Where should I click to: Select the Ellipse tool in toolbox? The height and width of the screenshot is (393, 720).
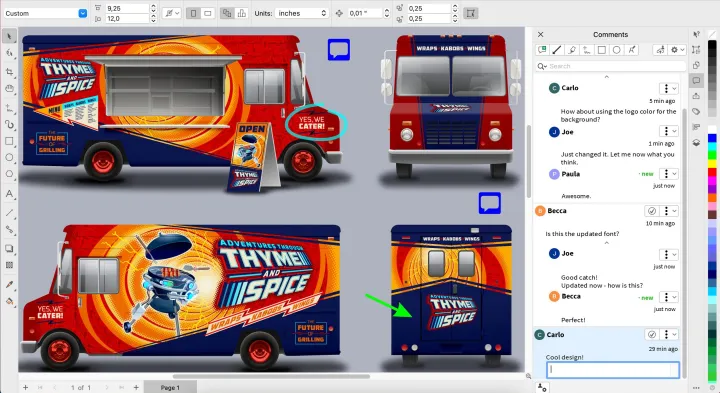(9, 157)
